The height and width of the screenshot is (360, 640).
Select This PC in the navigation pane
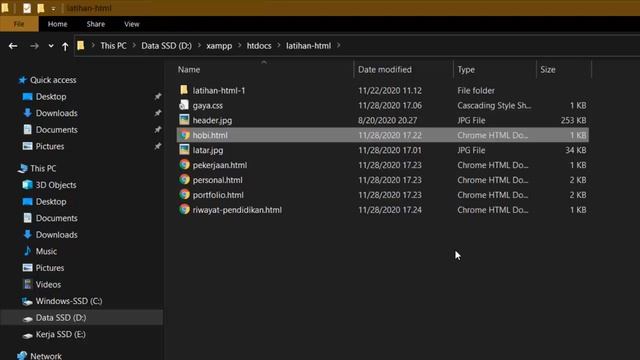click(43, 168)
